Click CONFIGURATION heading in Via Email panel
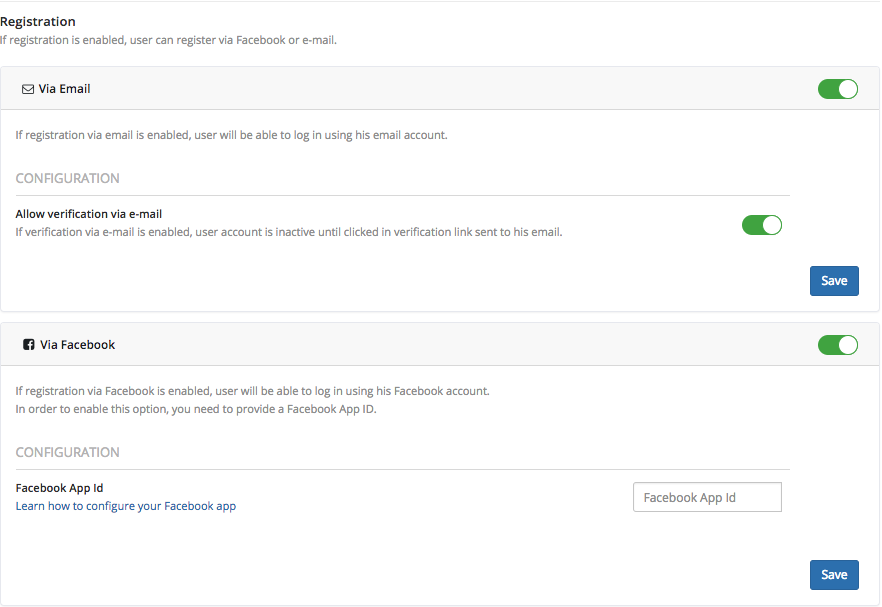The height and width of the screenshot is (607, 882). (68, 178)
